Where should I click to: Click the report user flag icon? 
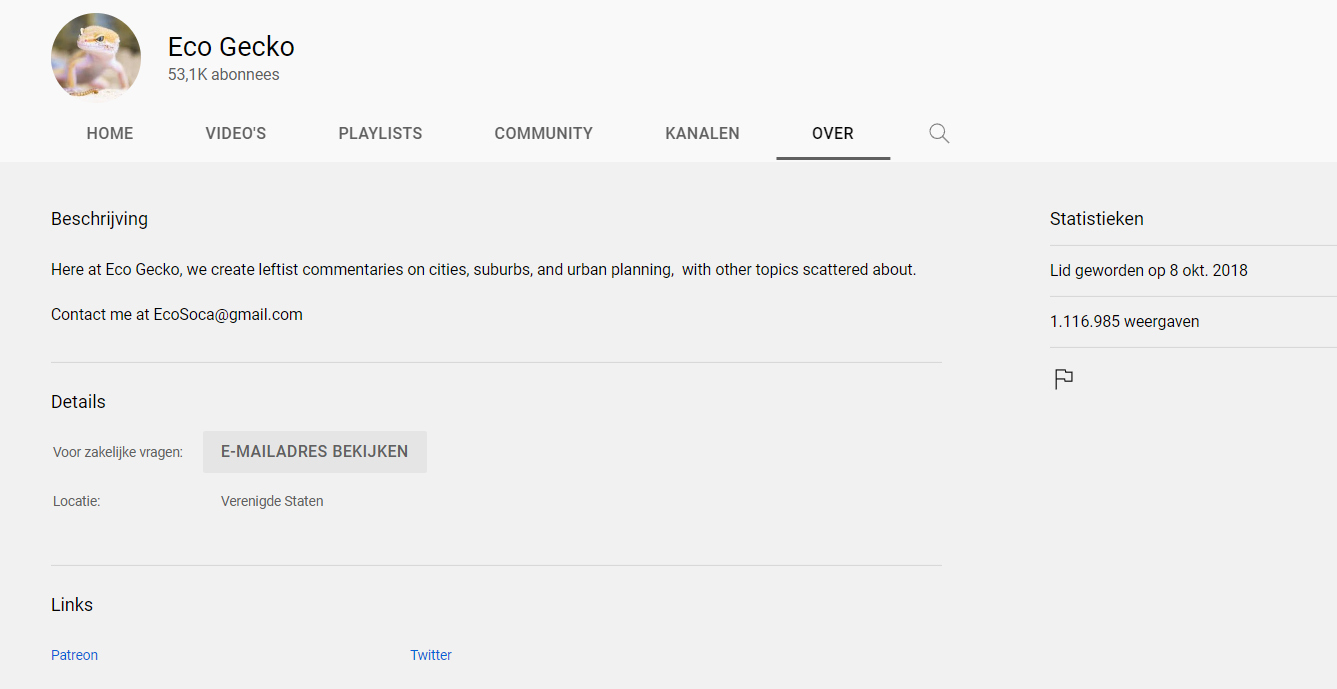point(1064,379)
